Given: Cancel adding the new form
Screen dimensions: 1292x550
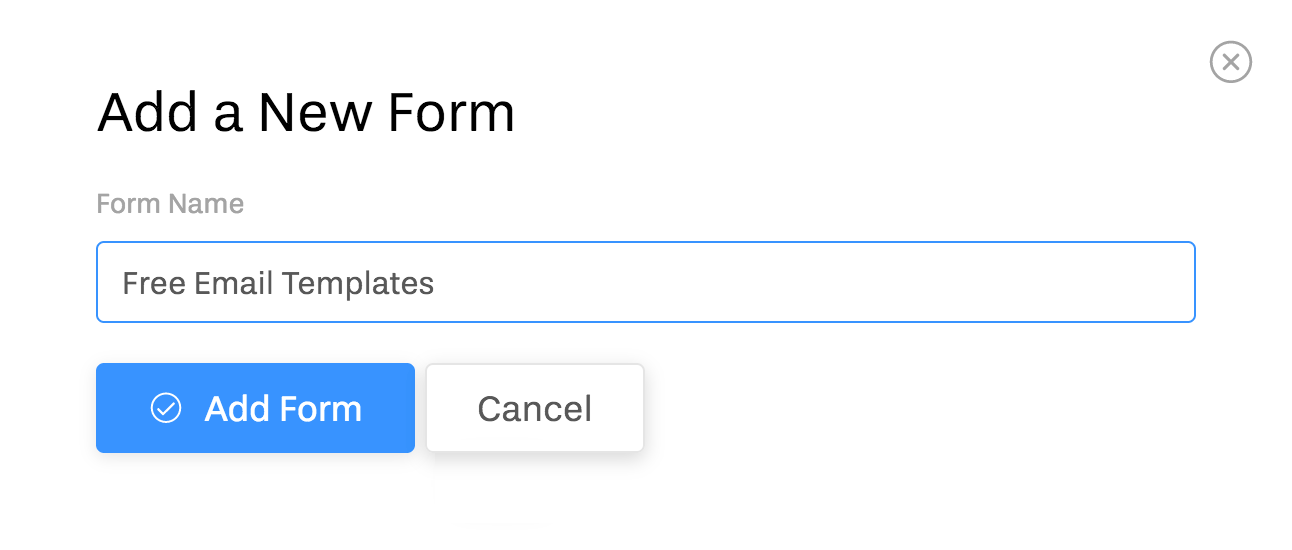Looking at the screenshot, I should click(535, 408).
